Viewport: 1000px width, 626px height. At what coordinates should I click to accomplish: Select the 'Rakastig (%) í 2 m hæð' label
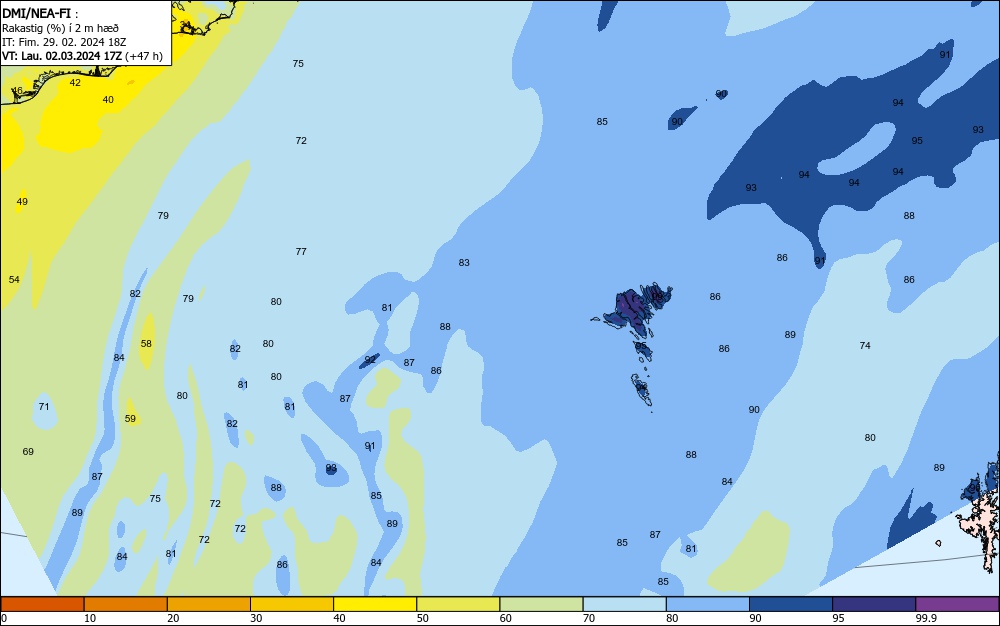(60, 28)
